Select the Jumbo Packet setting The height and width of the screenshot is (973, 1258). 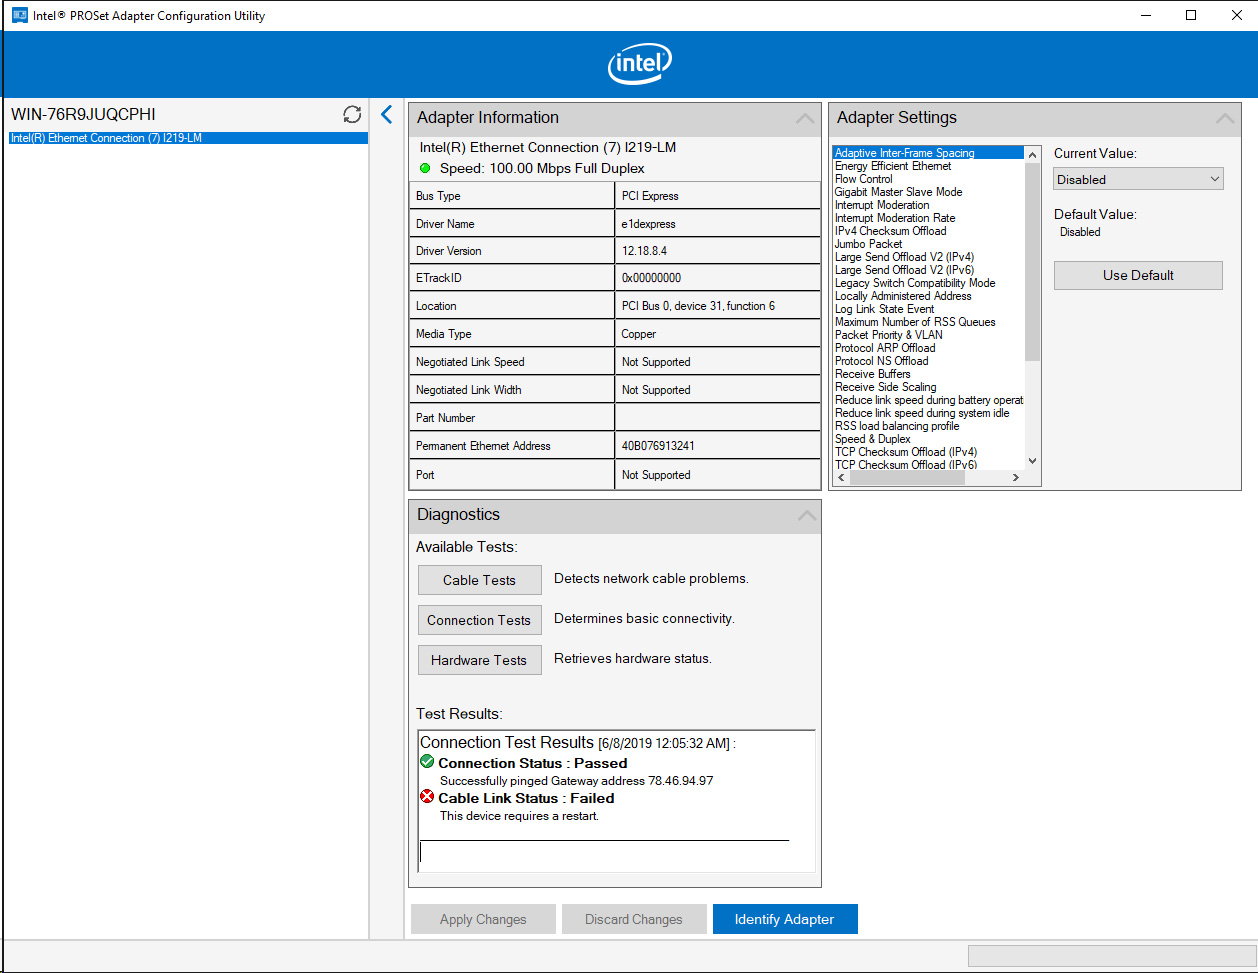coord(928,244)
